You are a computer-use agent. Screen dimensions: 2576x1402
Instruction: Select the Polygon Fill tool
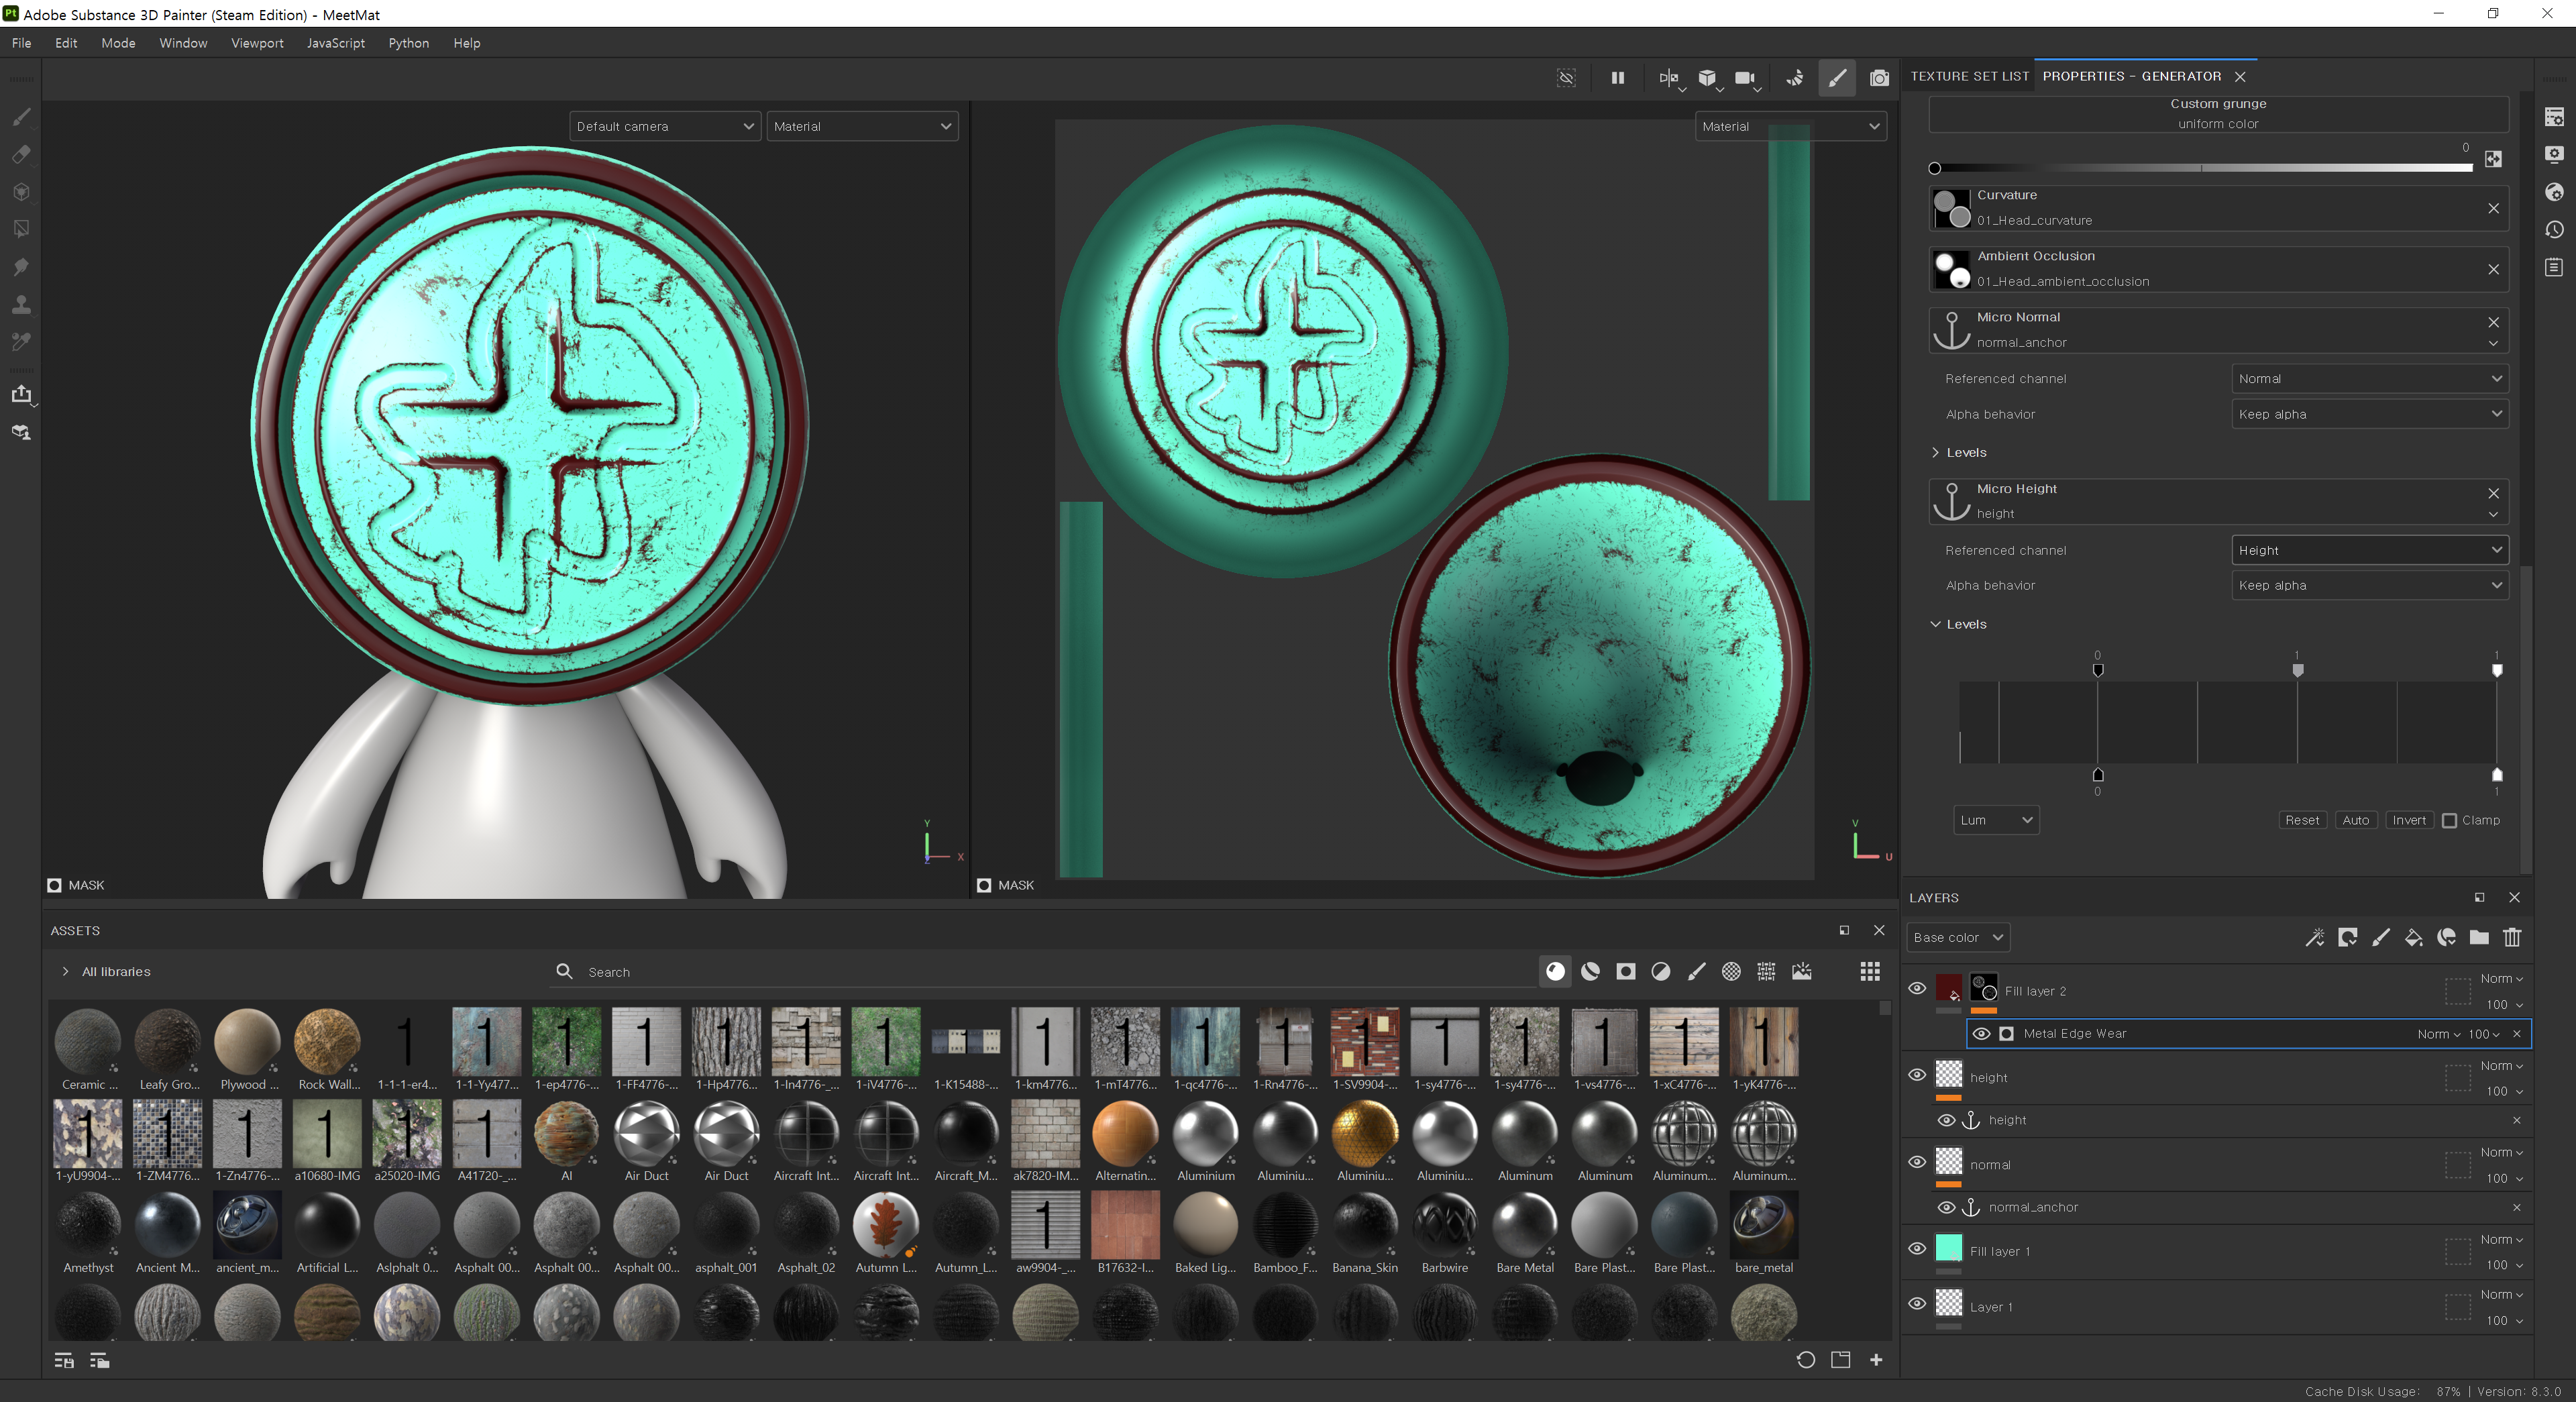(x=21, y=229)
